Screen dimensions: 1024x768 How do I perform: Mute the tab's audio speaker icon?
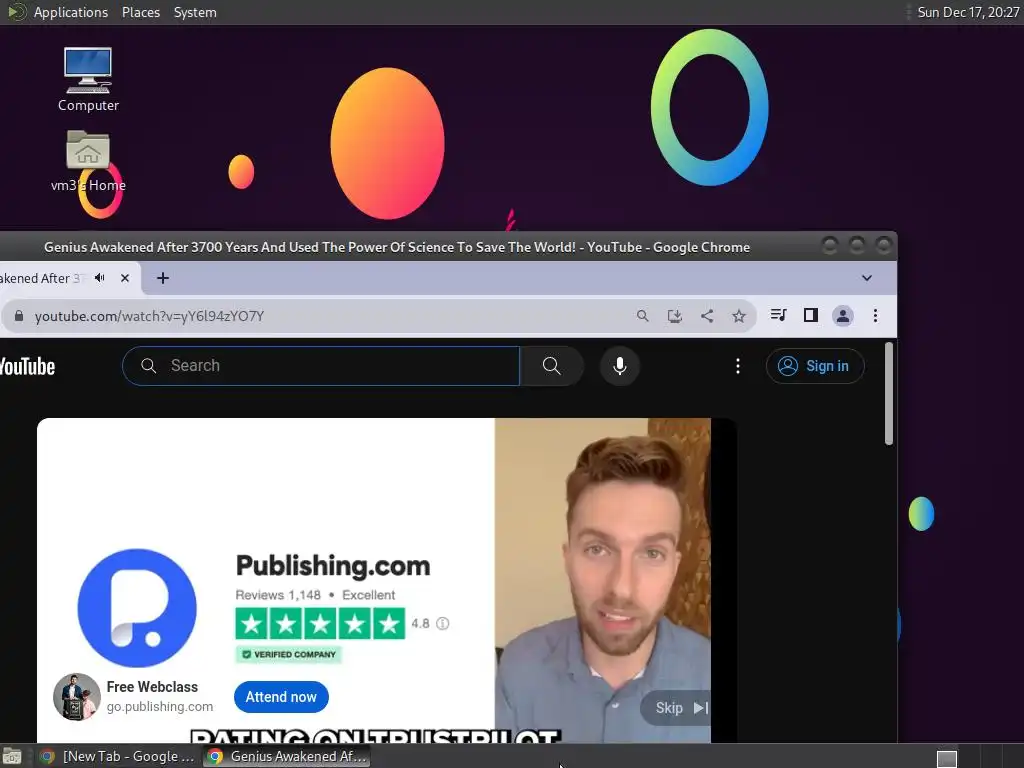(x=99, y=278)
